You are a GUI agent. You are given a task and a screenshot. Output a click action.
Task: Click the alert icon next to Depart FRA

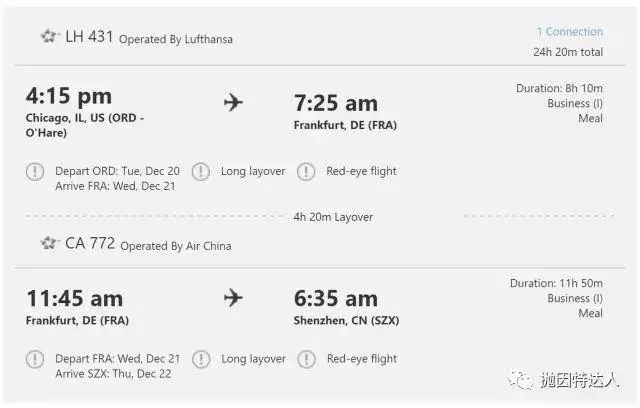point(35,359)
